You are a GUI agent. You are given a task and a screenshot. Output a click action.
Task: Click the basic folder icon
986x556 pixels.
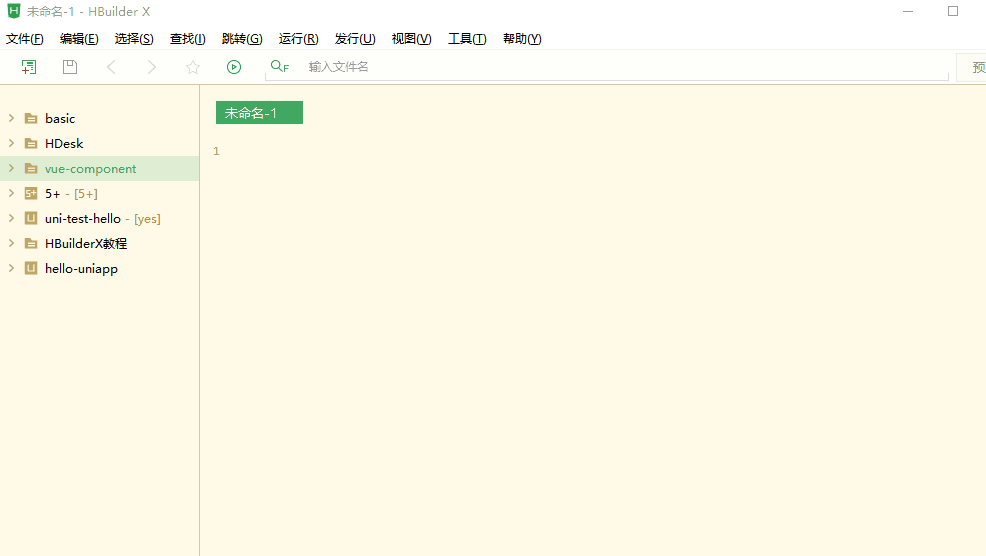[31, 118]
